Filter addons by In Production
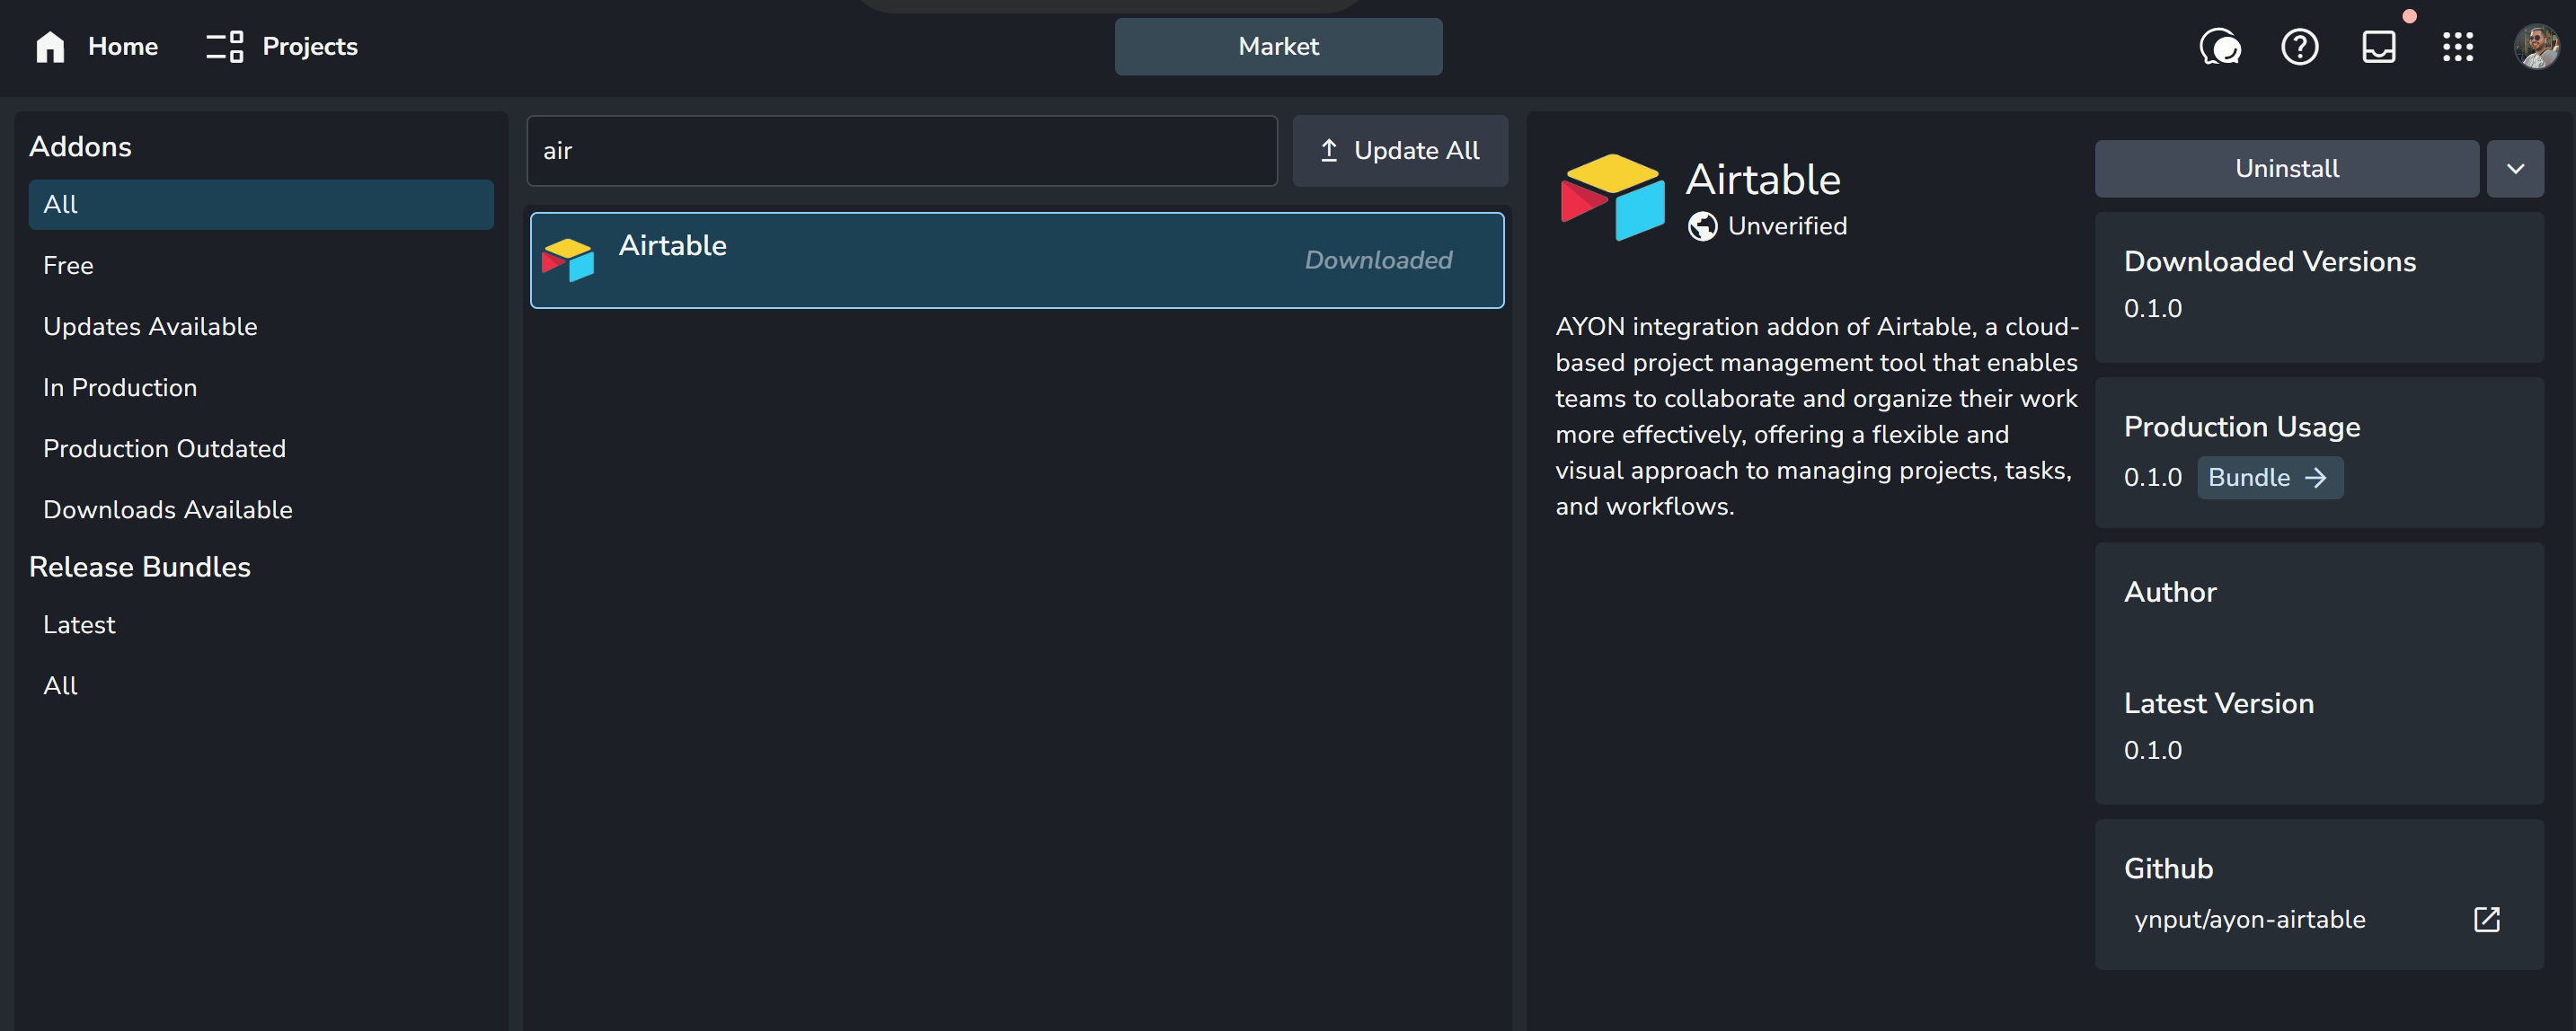Viewport: 2576px width, 1031px height. point(261,388)
